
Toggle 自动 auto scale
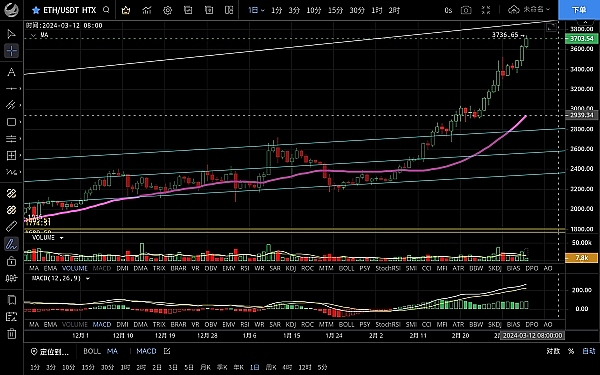coord(589,351)
